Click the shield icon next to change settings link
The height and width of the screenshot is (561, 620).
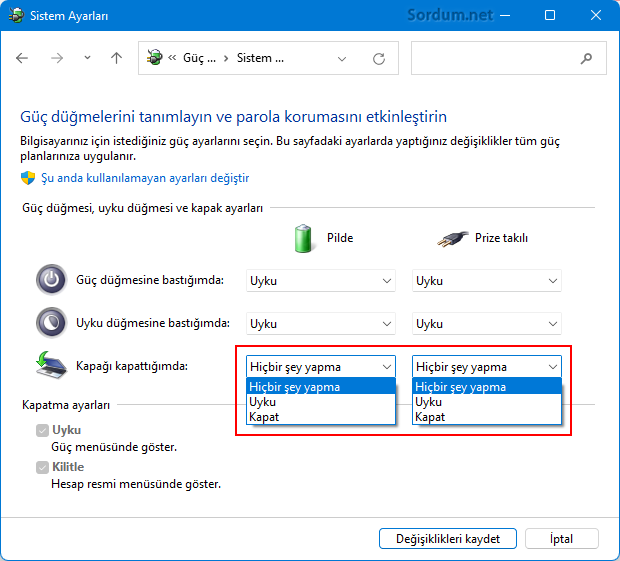tap(28, 178)
